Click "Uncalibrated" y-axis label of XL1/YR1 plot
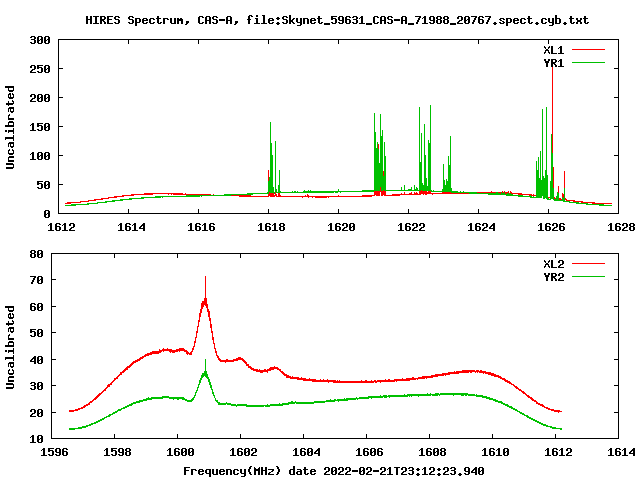Image resolution: width=640 pixels, height=480 pixels. (10, 127)
